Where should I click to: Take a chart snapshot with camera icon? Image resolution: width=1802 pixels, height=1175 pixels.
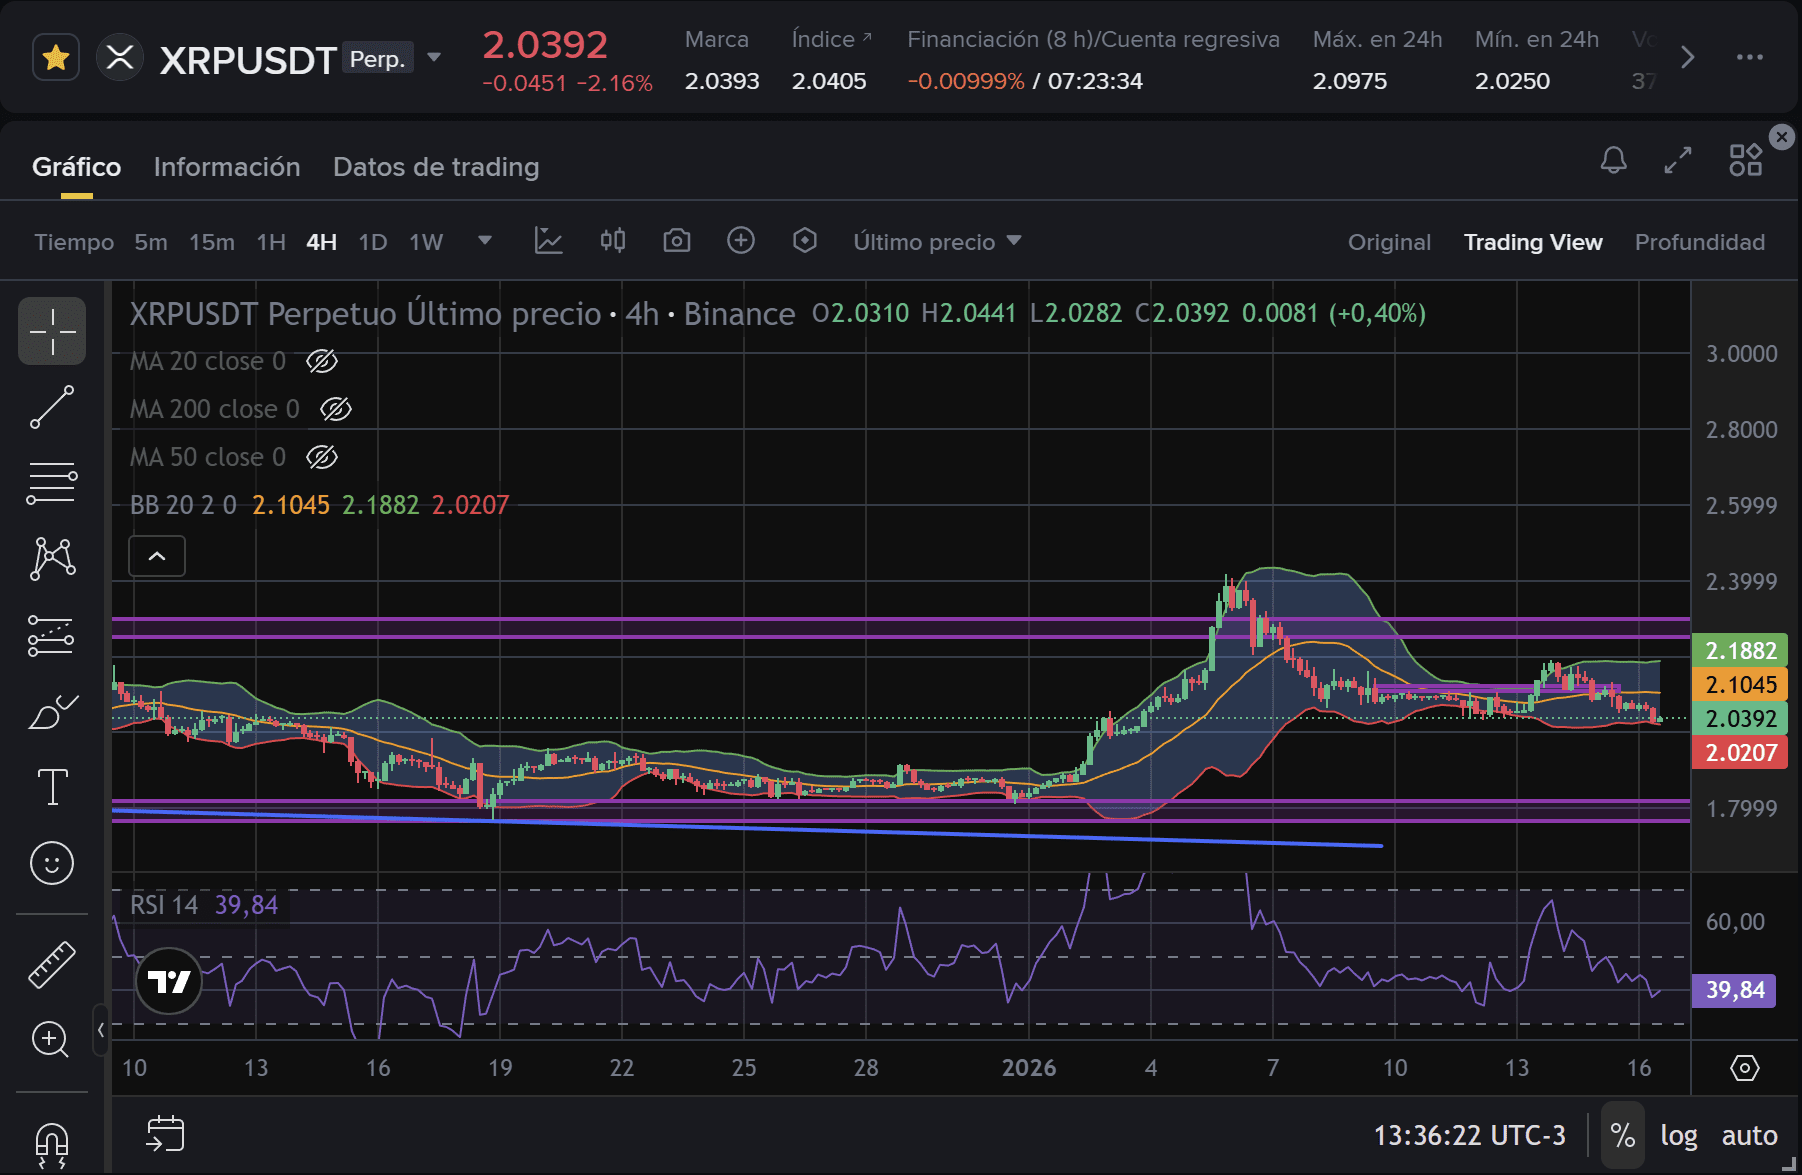[677, 241]
